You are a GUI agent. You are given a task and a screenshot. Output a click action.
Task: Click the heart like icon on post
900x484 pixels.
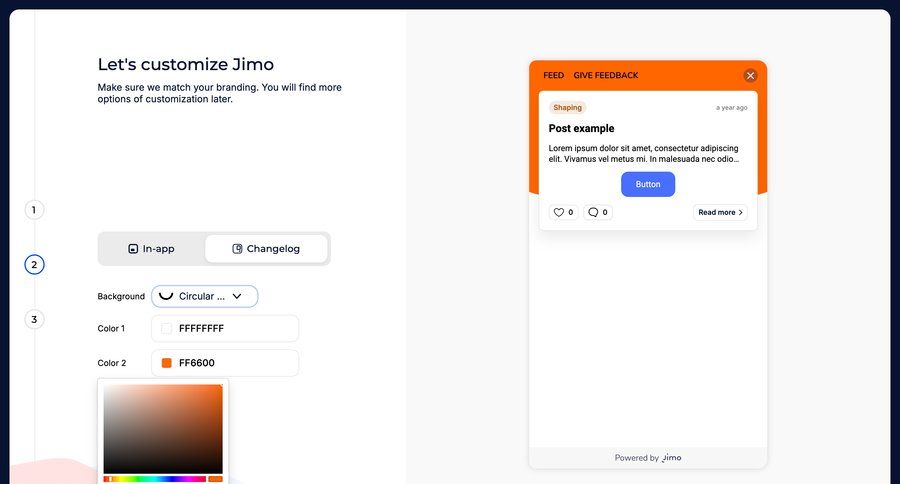click(558, 212)
